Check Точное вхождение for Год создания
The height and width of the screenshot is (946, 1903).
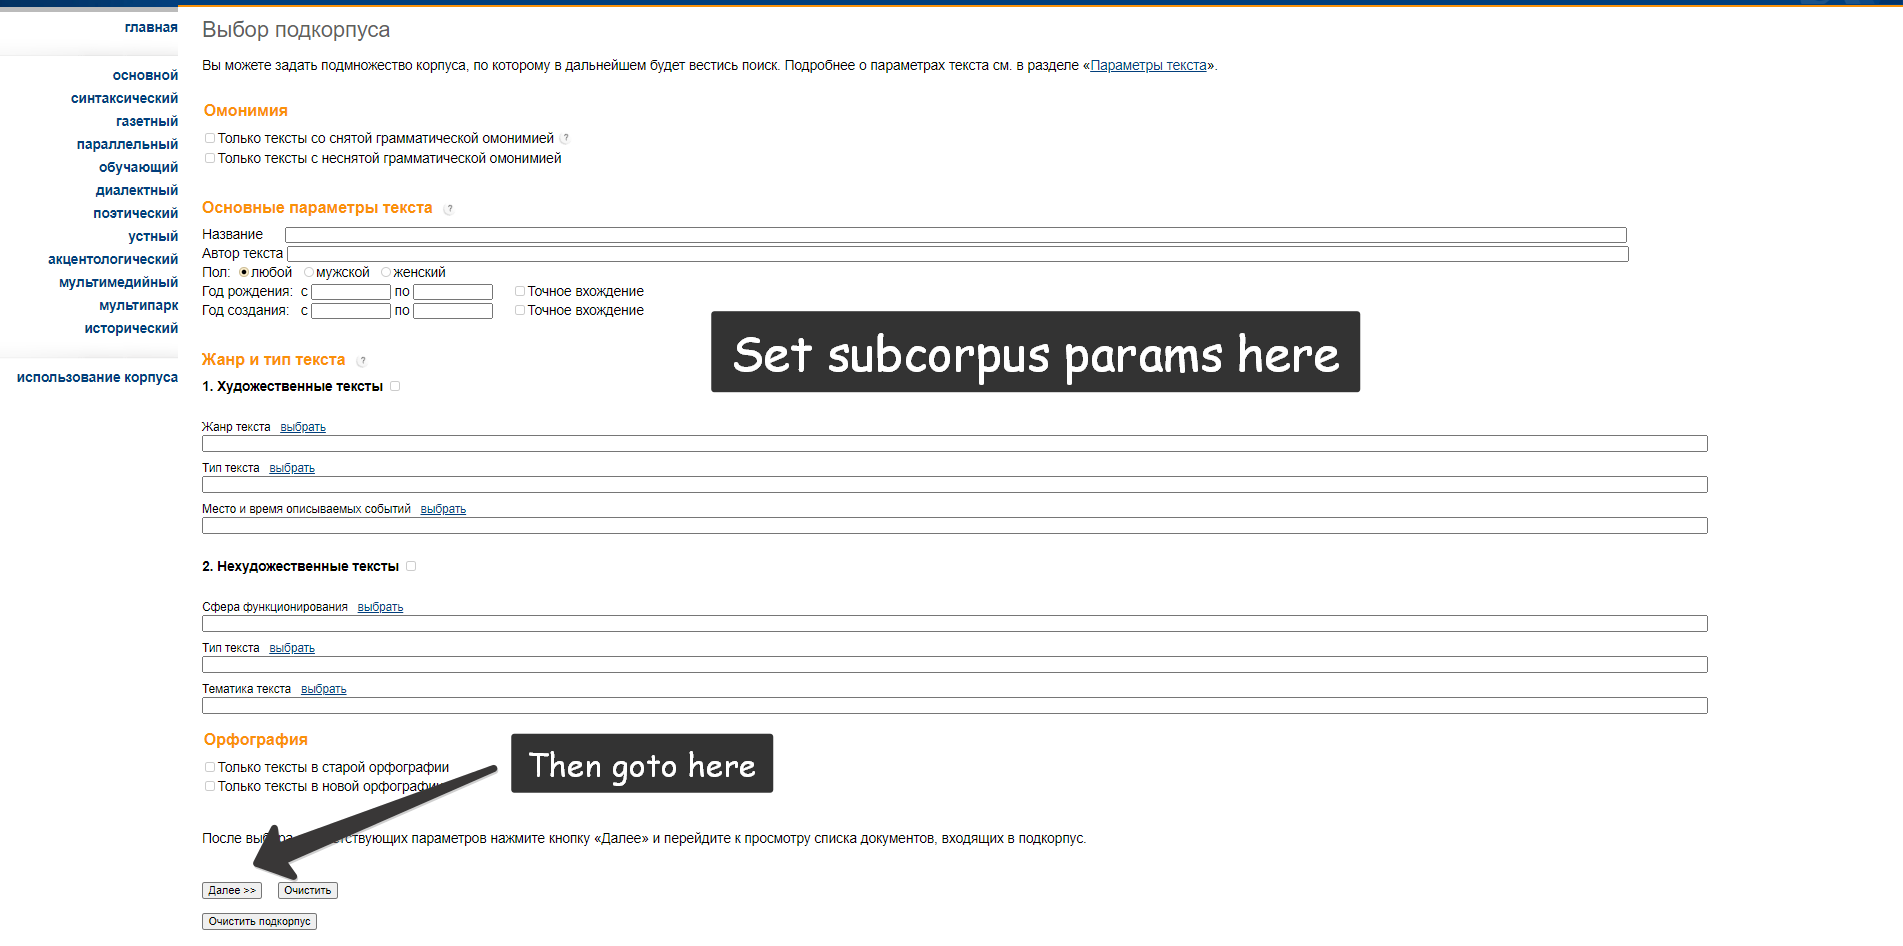coord(520,310)
